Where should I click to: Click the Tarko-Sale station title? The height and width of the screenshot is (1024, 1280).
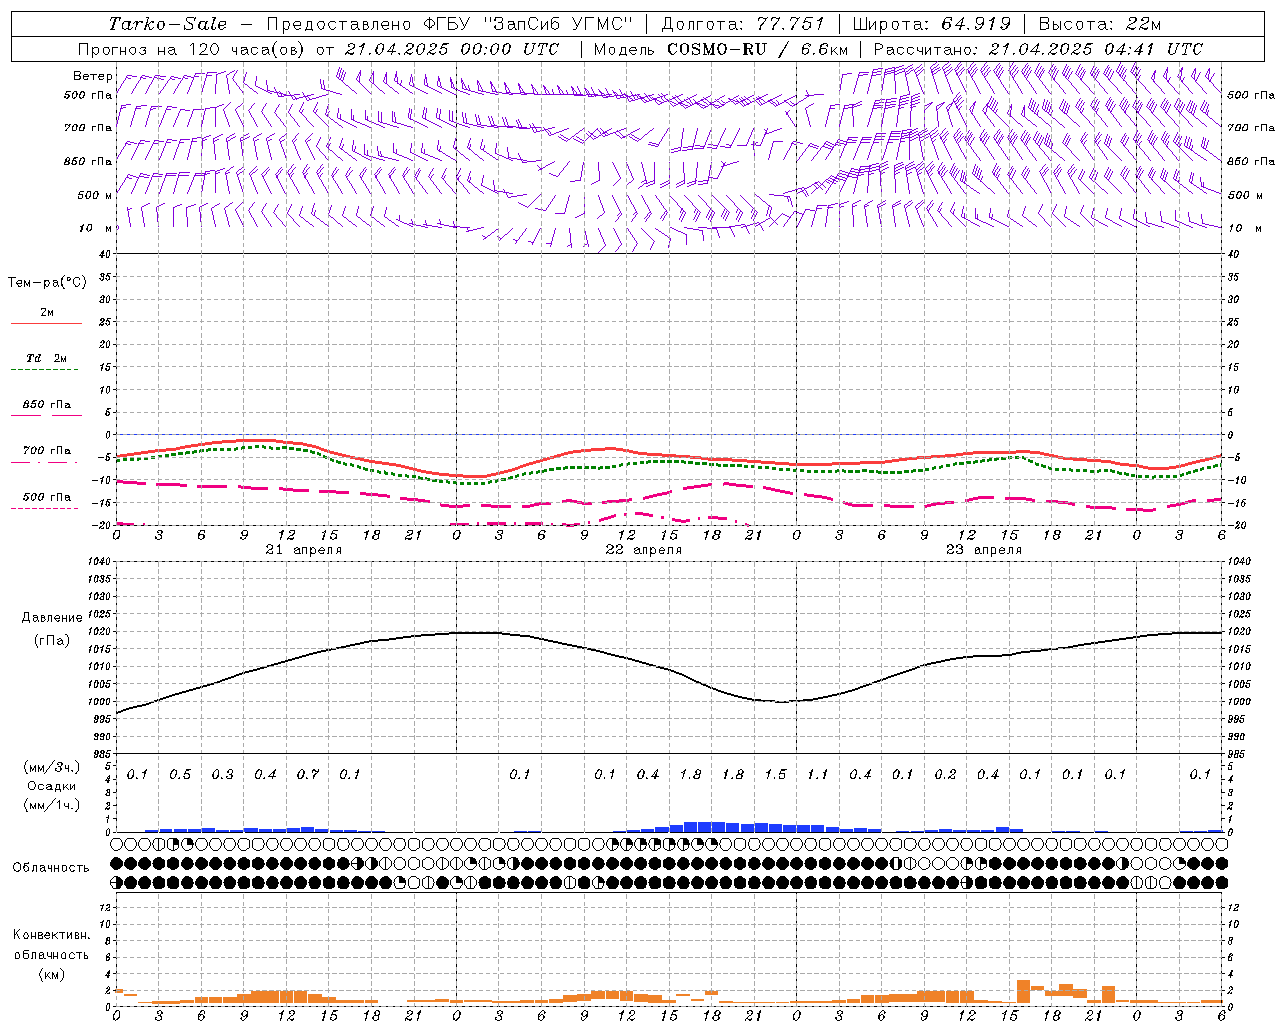tap(168, 24)
